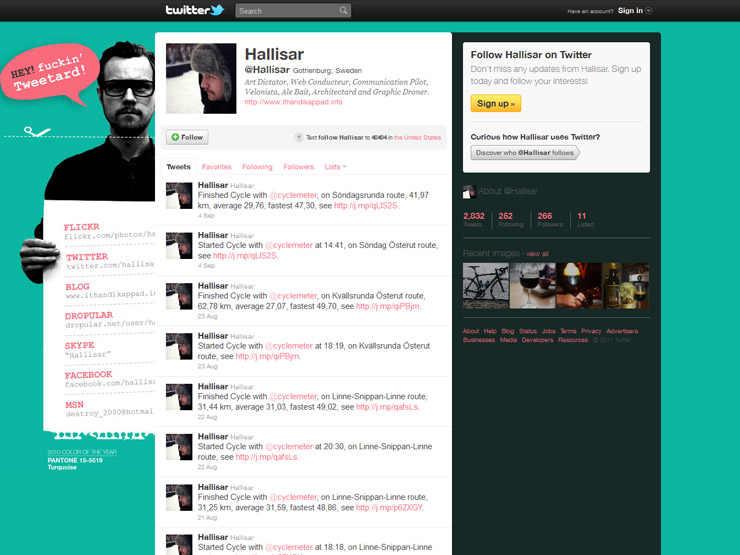
Task: Click the 262 Following count
Action: pyautogui.click(x=511, y=219)
